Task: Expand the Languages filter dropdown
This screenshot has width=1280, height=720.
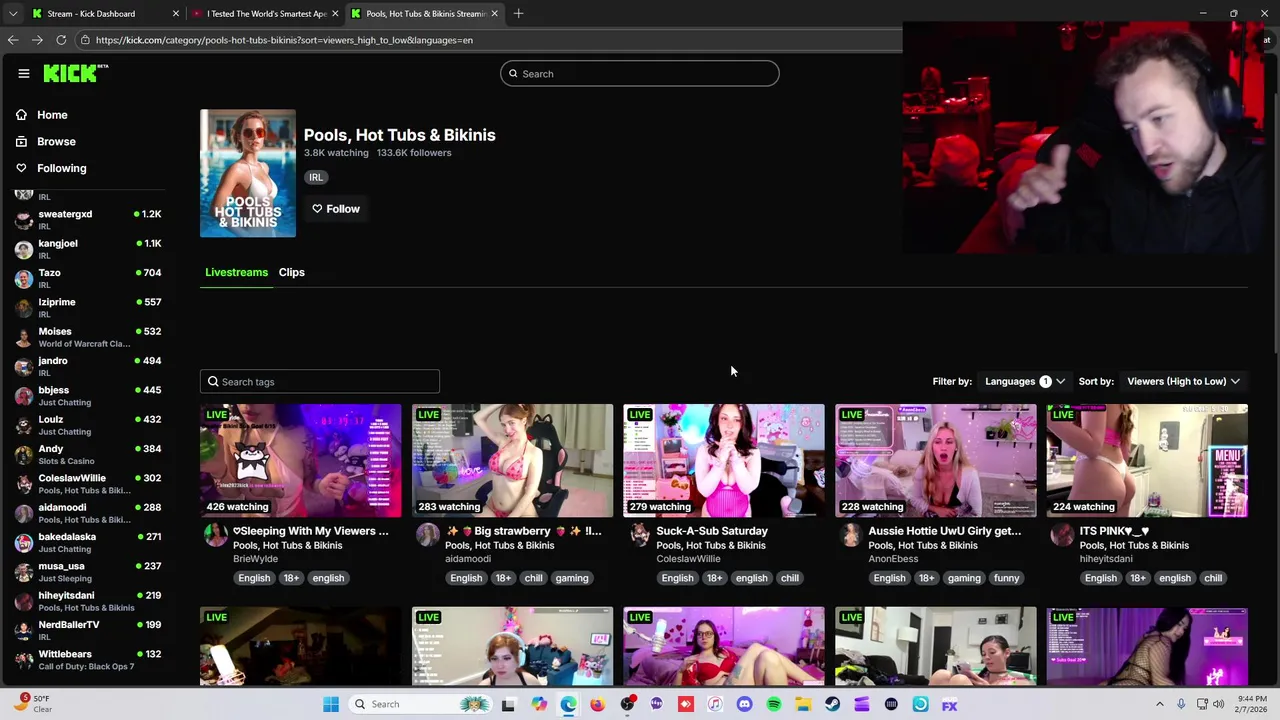Action: (1024, 381)
